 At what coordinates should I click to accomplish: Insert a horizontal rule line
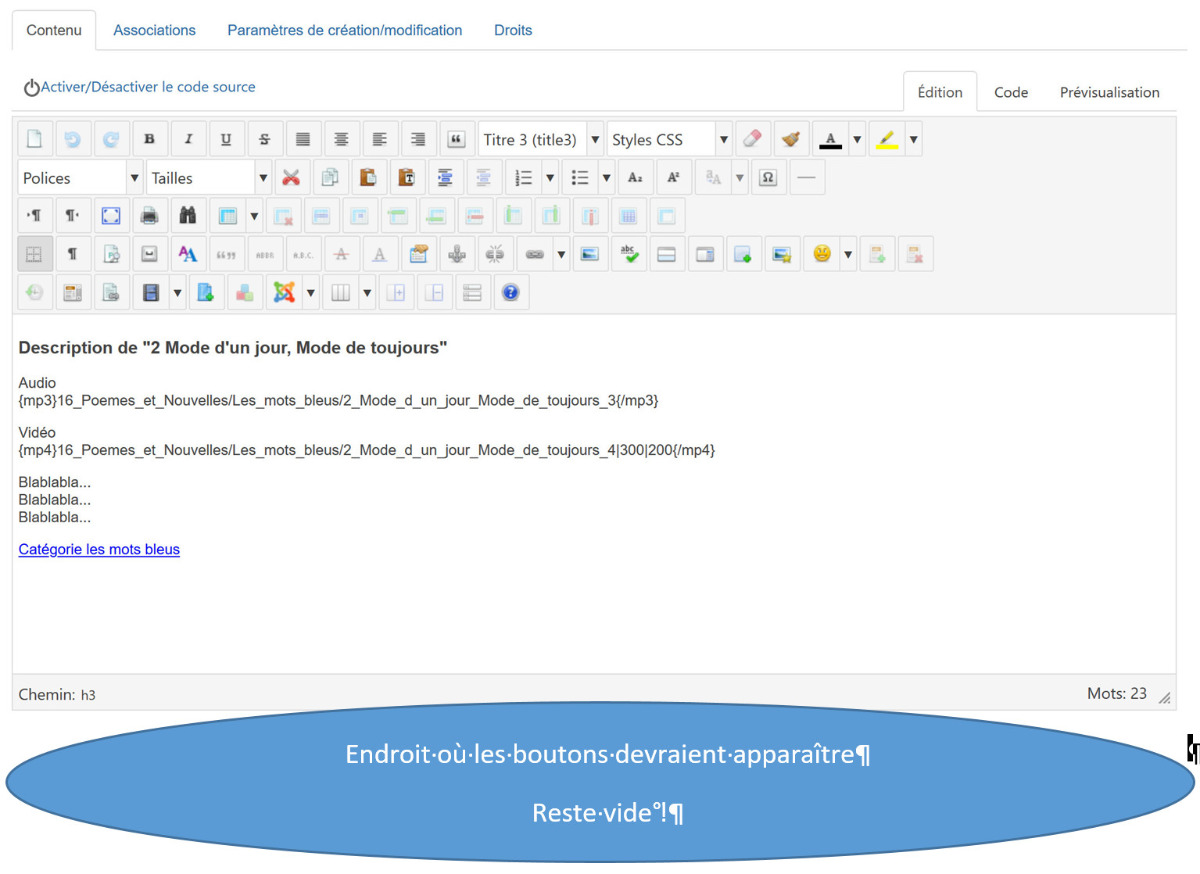tap(807, 177)
